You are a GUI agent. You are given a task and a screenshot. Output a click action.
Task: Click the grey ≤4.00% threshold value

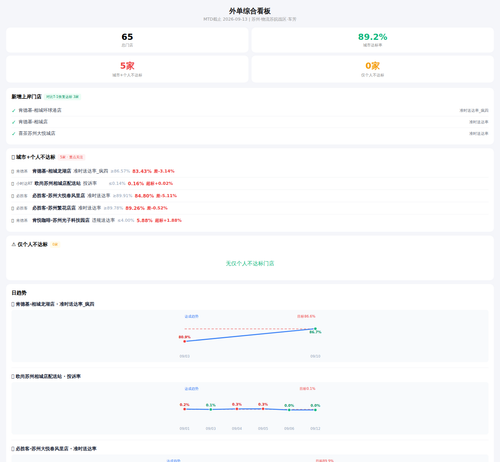pyautogui.click(x=126, y=221)
